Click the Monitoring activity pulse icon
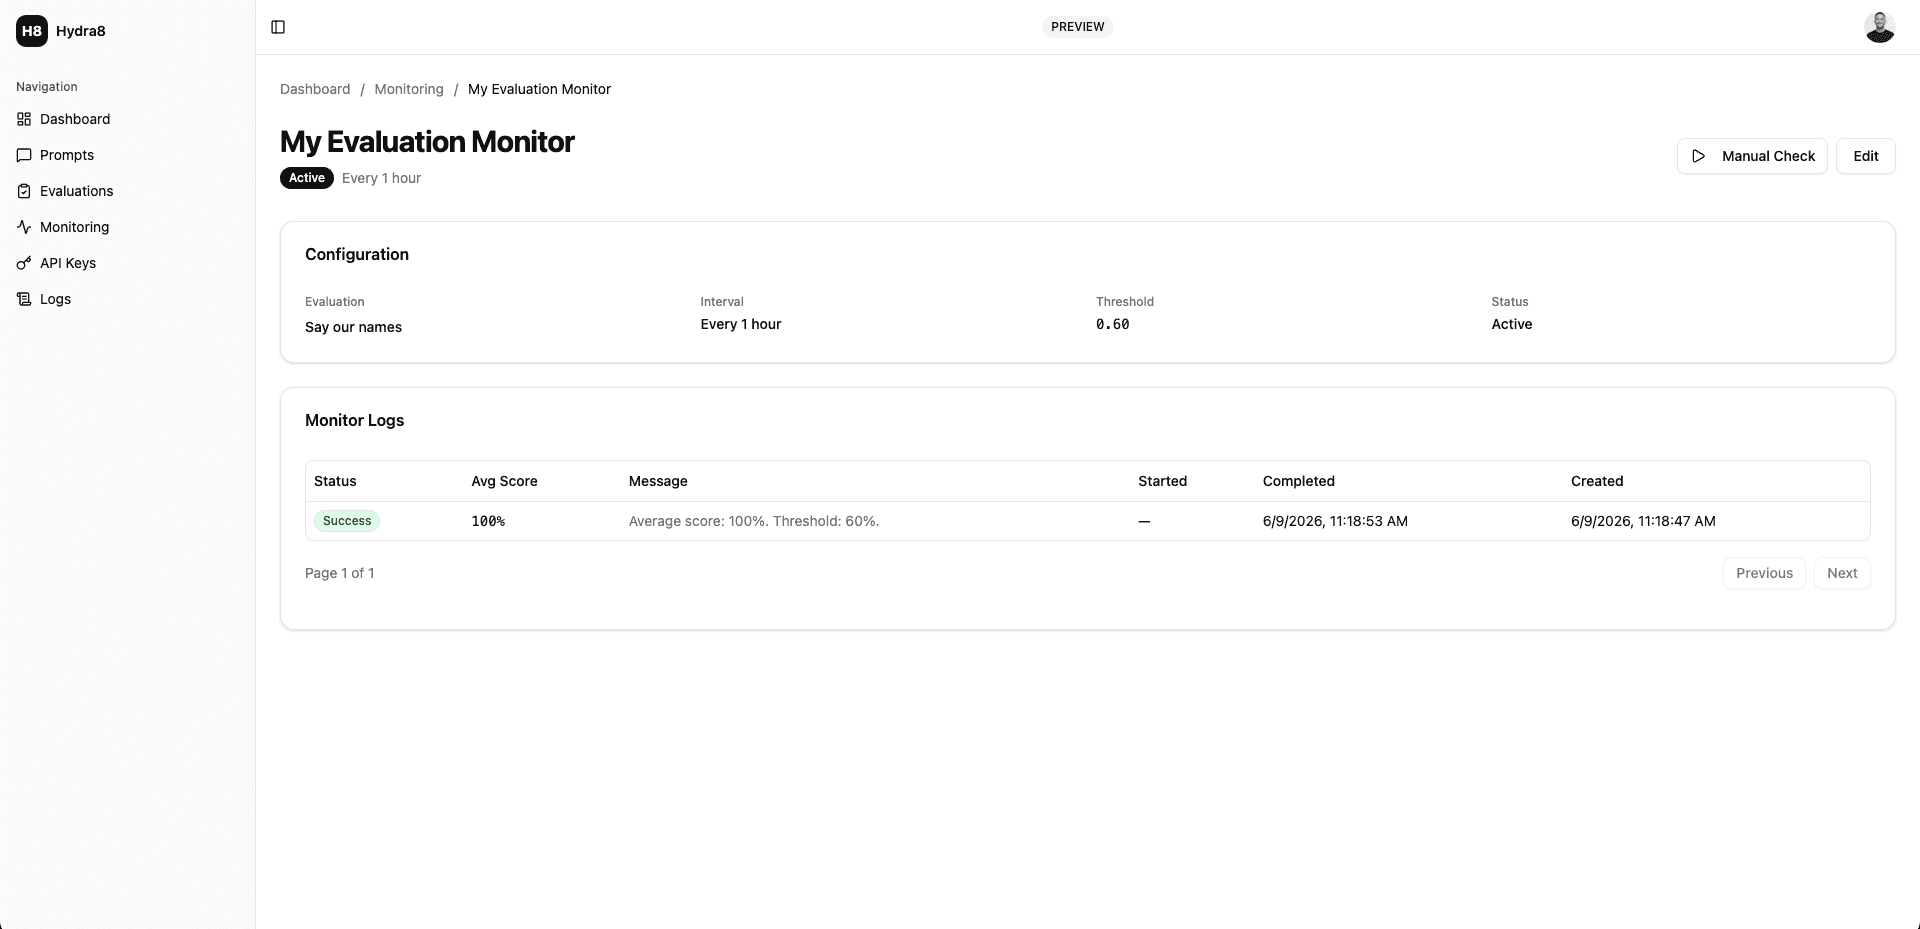Screen dimensions: 1920x929 click(24, 227)
